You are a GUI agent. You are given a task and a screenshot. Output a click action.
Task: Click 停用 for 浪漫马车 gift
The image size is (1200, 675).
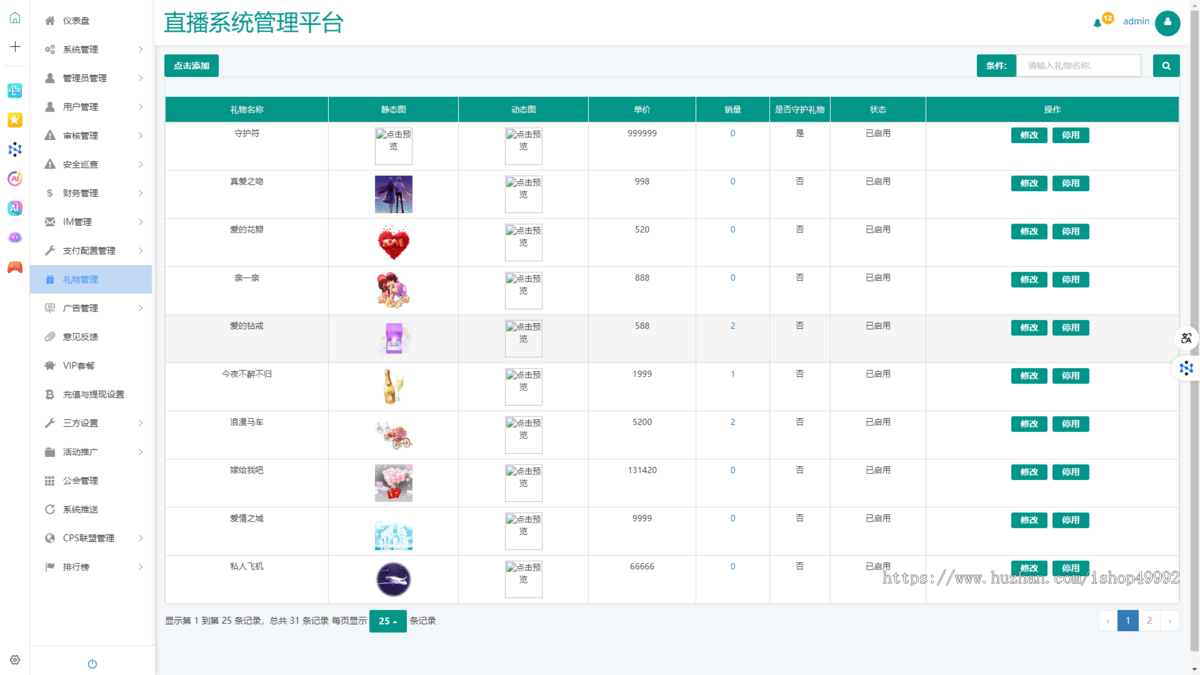[x=1070, y=424]
